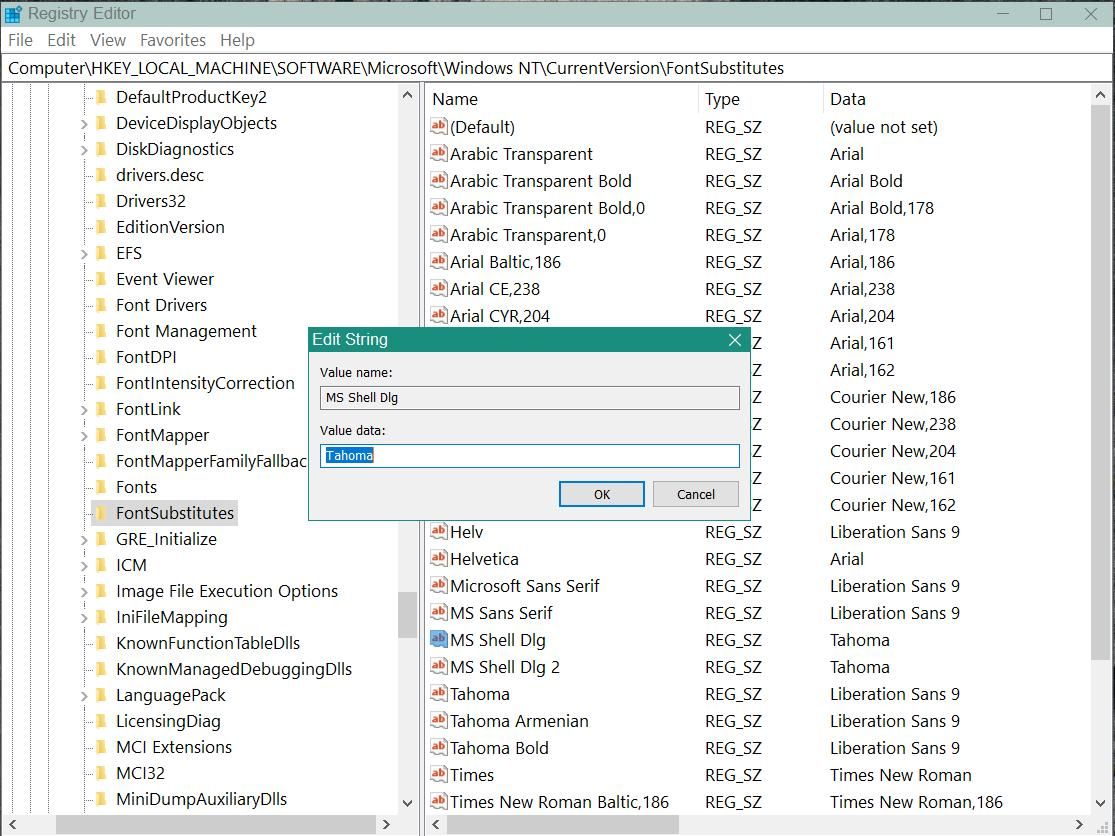Click the folder icon of Fonts key

pyautogui.click(x=102, y=487)
